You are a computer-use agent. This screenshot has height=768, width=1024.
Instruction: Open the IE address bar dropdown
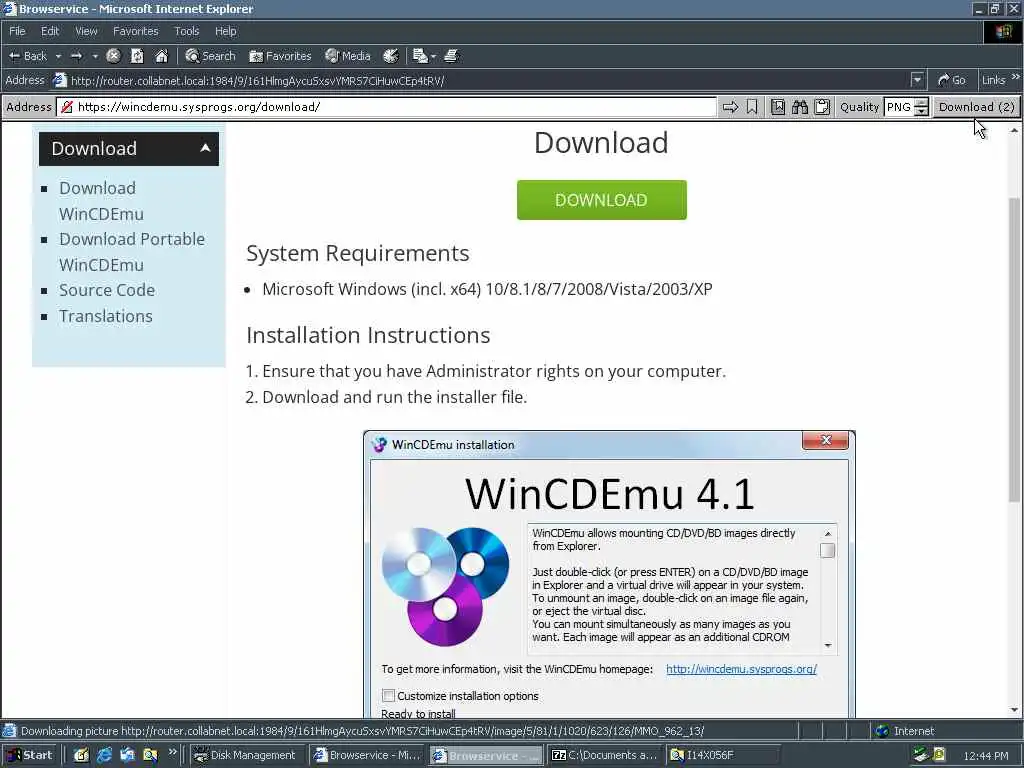point(918,80)
